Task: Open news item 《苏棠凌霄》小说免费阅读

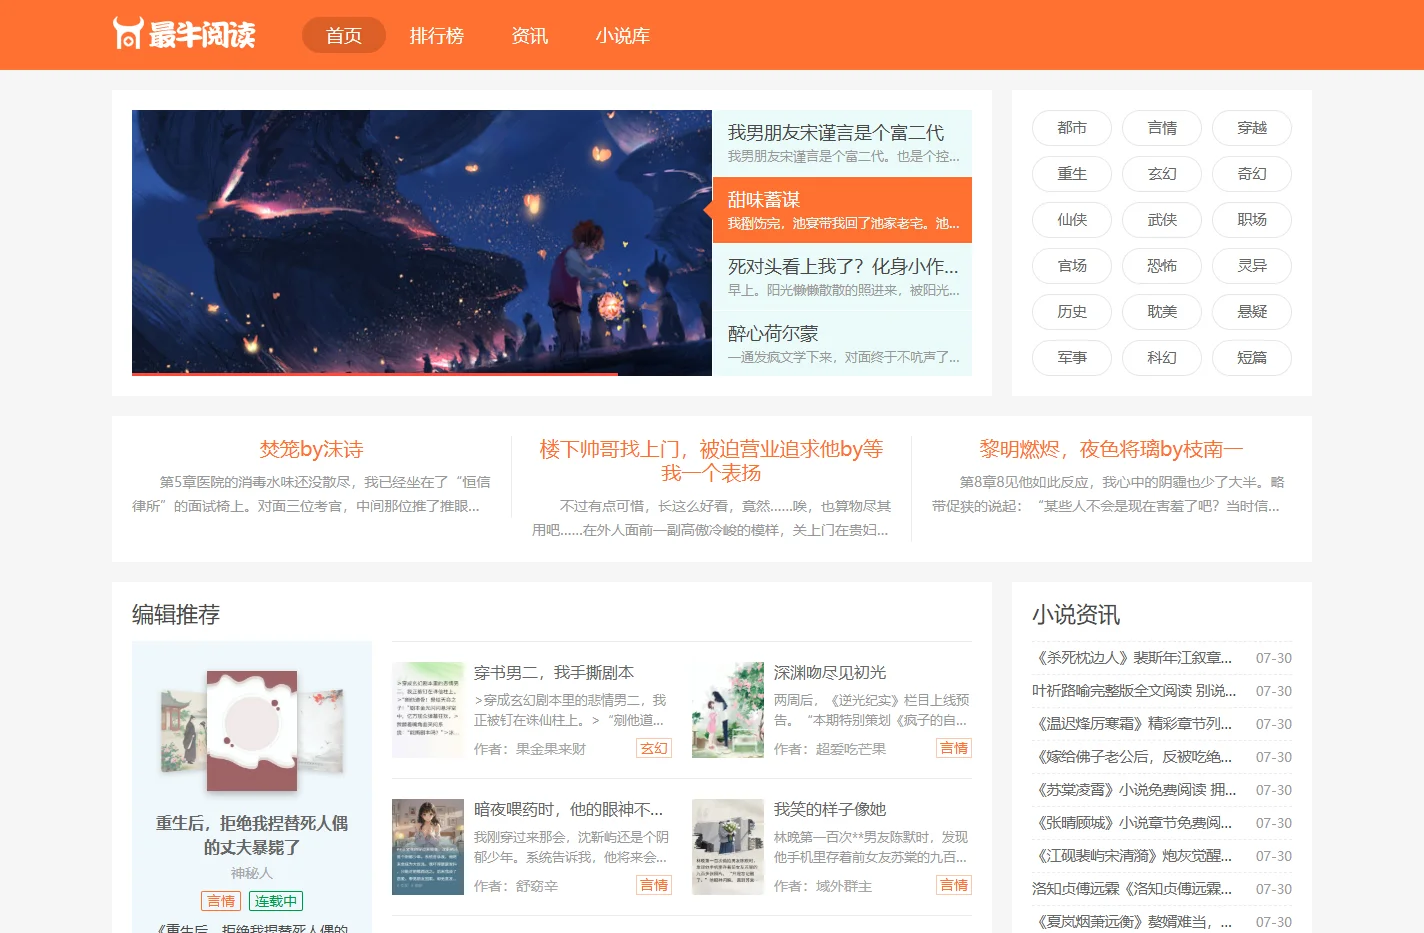Action: (1134, 790)
